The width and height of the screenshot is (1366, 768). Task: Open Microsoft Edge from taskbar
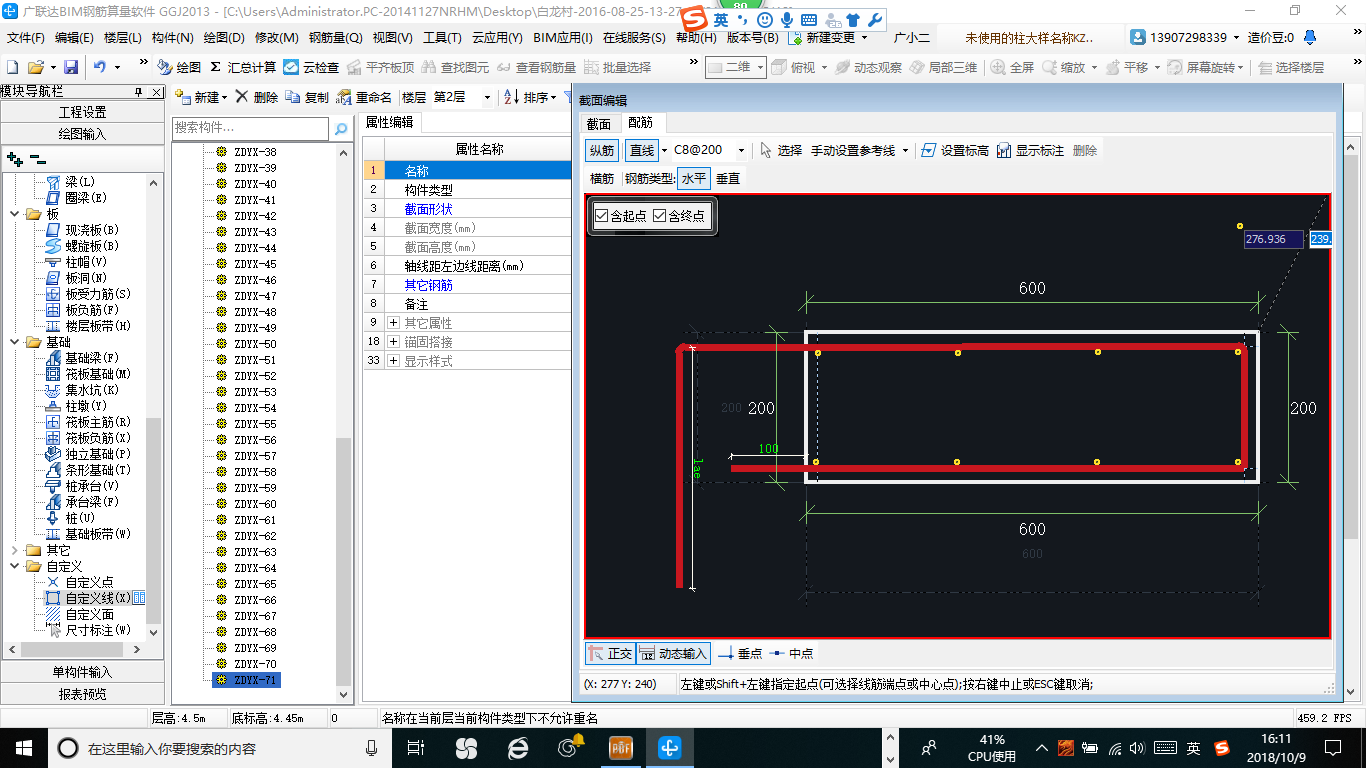pos(518,747)
